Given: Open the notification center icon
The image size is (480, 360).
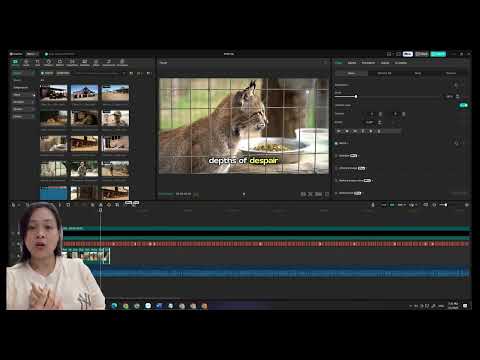Looking at the screenshot, I should coord(465,306).
